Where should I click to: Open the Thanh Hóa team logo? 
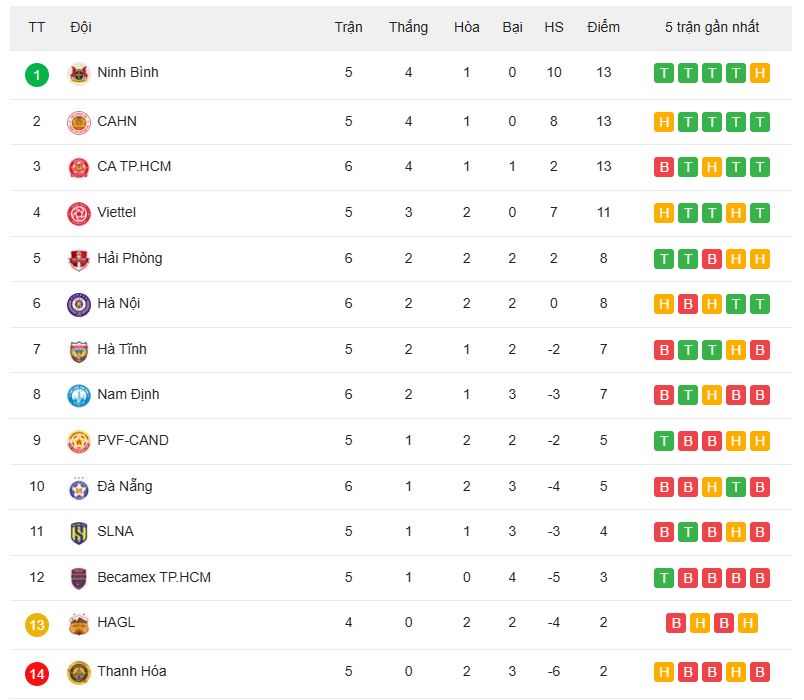79,672
